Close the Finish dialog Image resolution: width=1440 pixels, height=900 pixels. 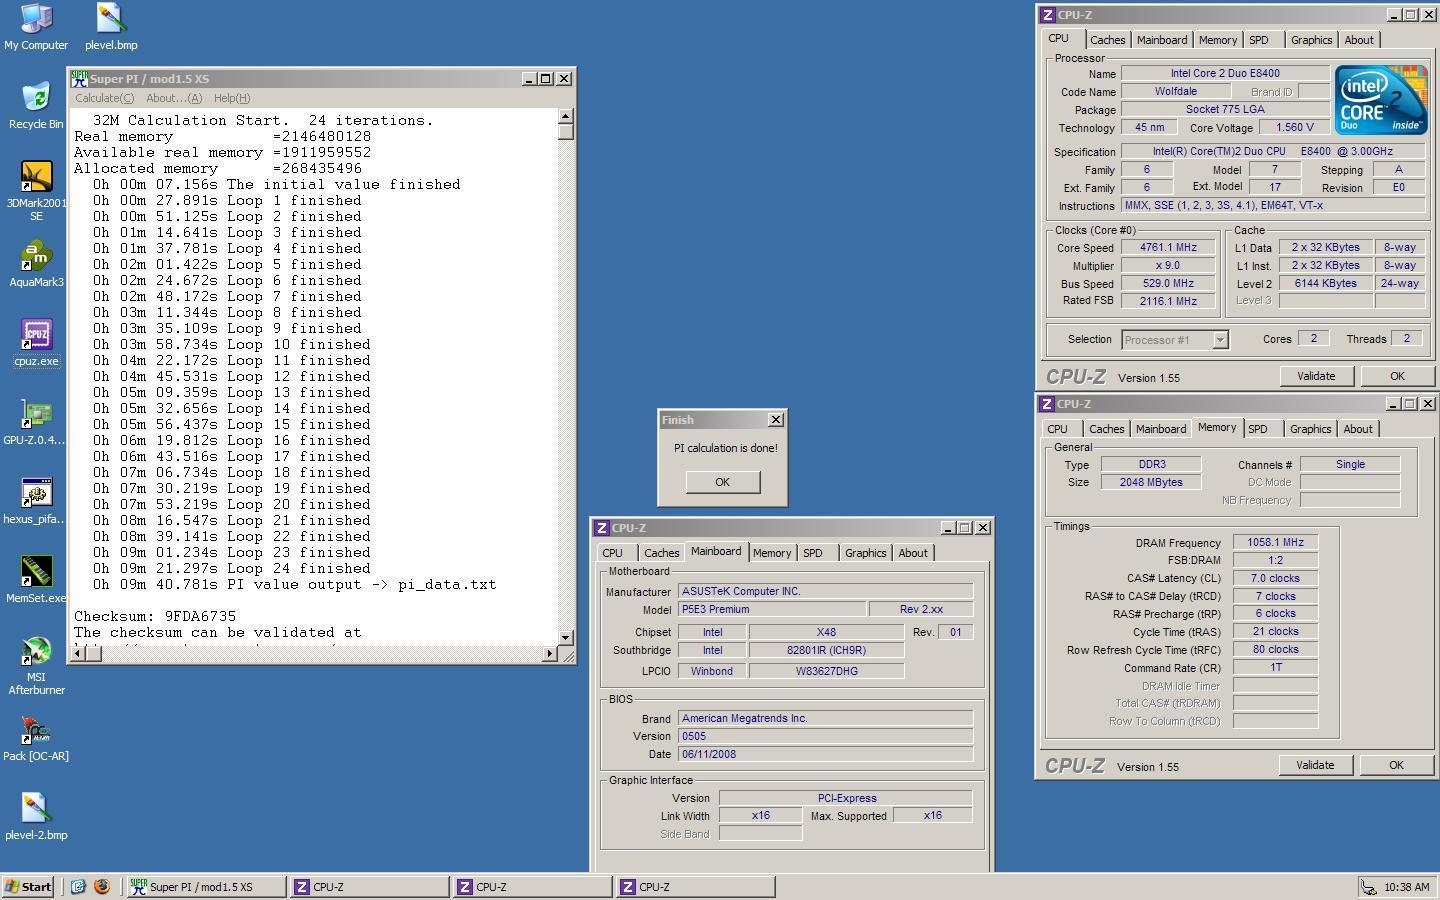click(775, 420)
